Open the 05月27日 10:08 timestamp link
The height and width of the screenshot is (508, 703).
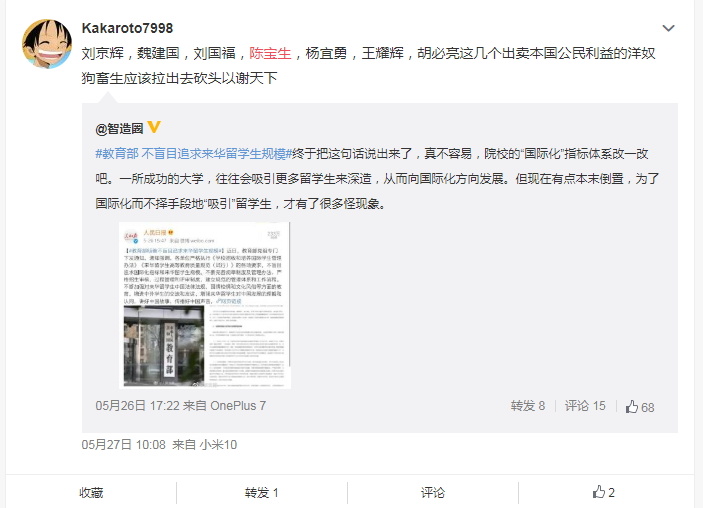click(x=124, y=445)
